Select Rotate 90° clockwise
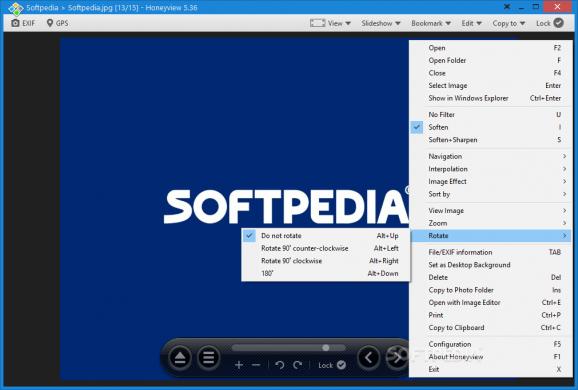The width and height of the screenshot is (578, 390). [x=325, y=261]
